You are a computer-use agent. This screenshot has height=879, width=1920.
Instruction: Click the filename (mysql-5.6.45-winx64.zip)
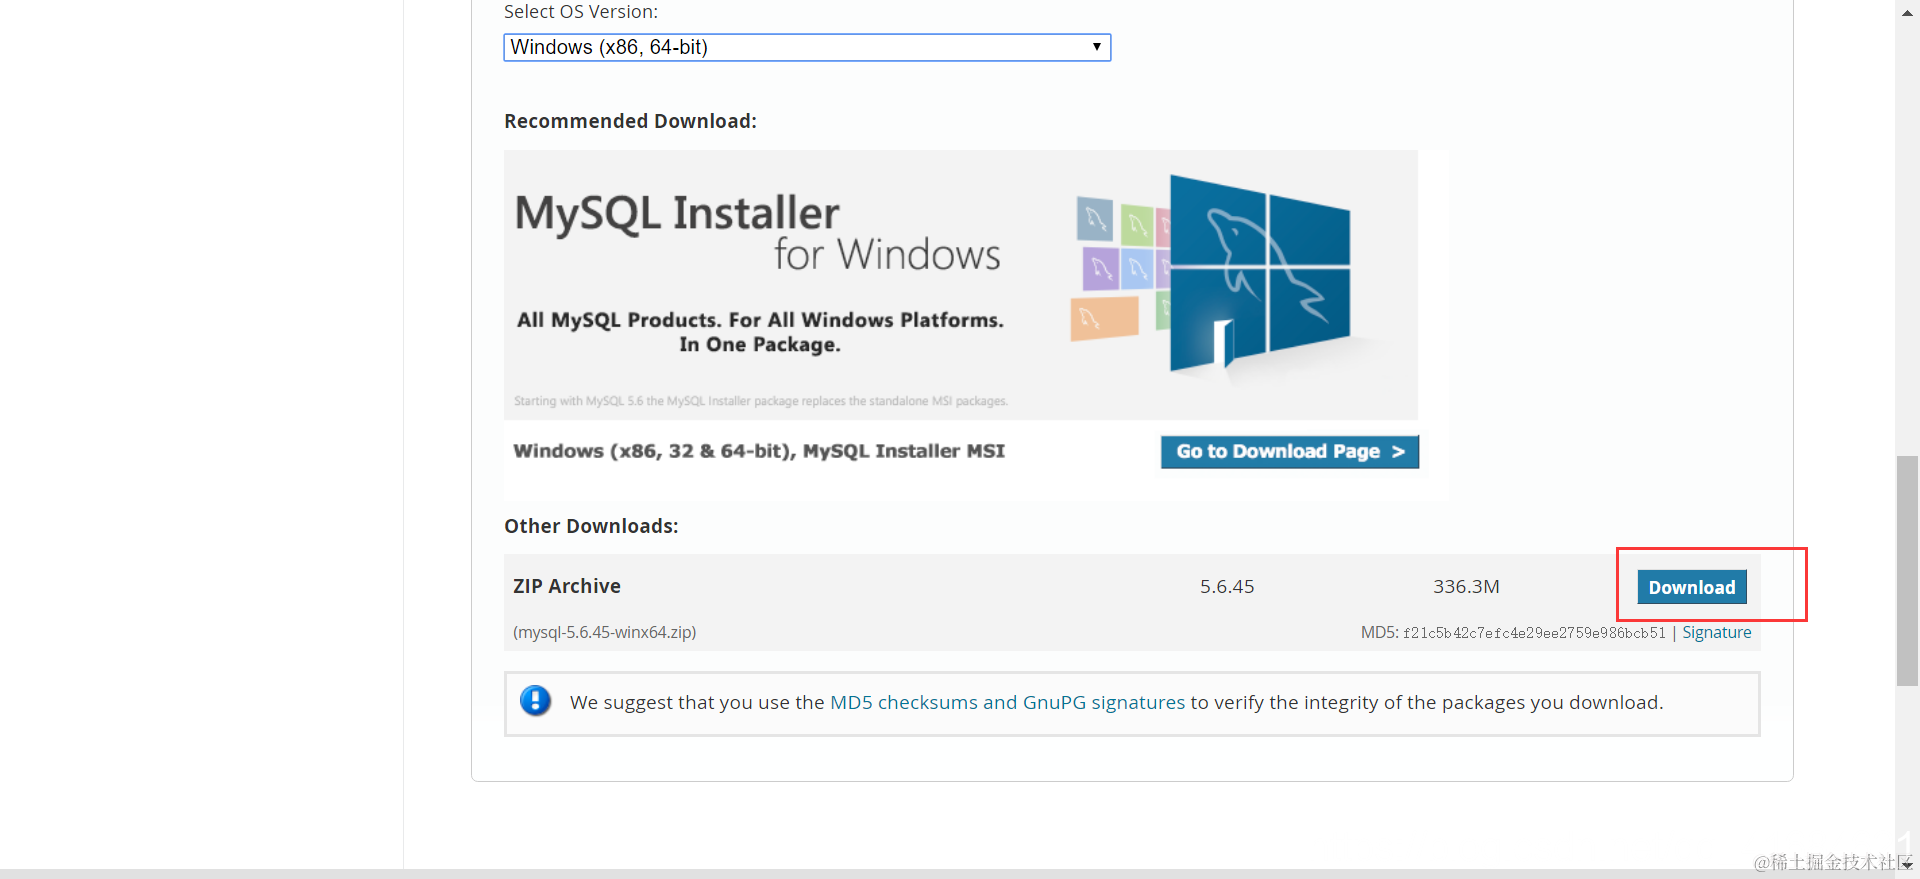(x=605, y=632)
